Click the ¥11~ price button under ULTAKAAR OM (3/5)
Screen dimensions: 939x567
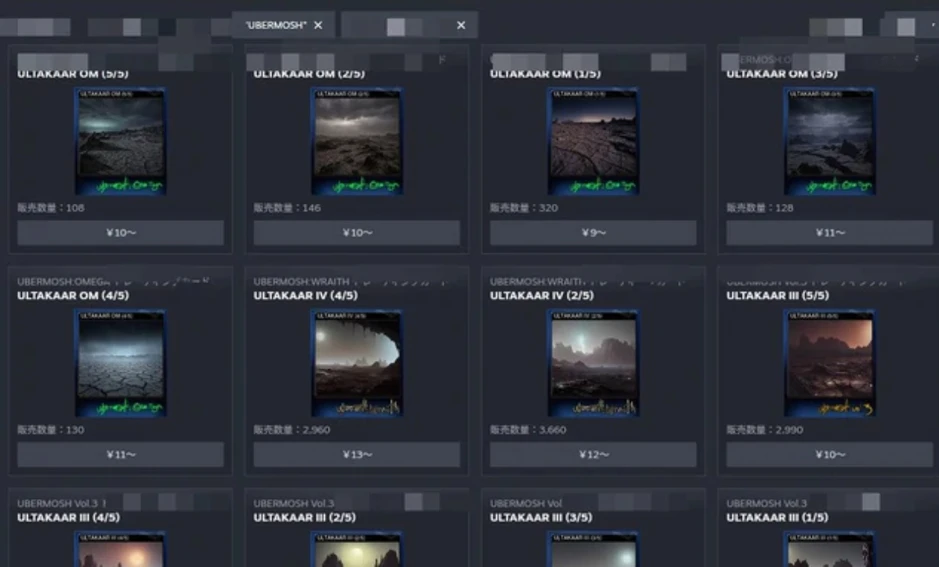(x=829, y=232)
